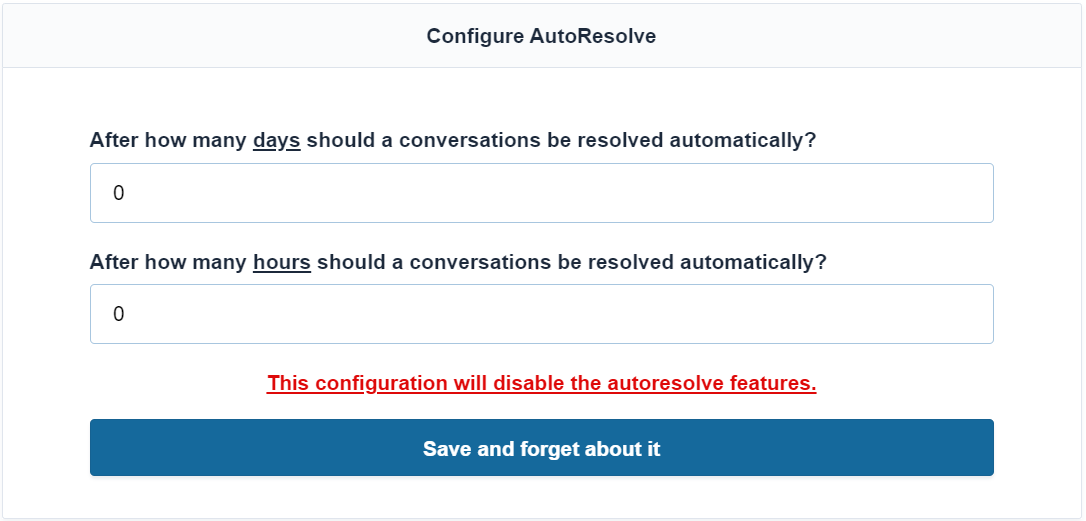
Task: Click the word Save on blue button
Action: coord(447,449)
